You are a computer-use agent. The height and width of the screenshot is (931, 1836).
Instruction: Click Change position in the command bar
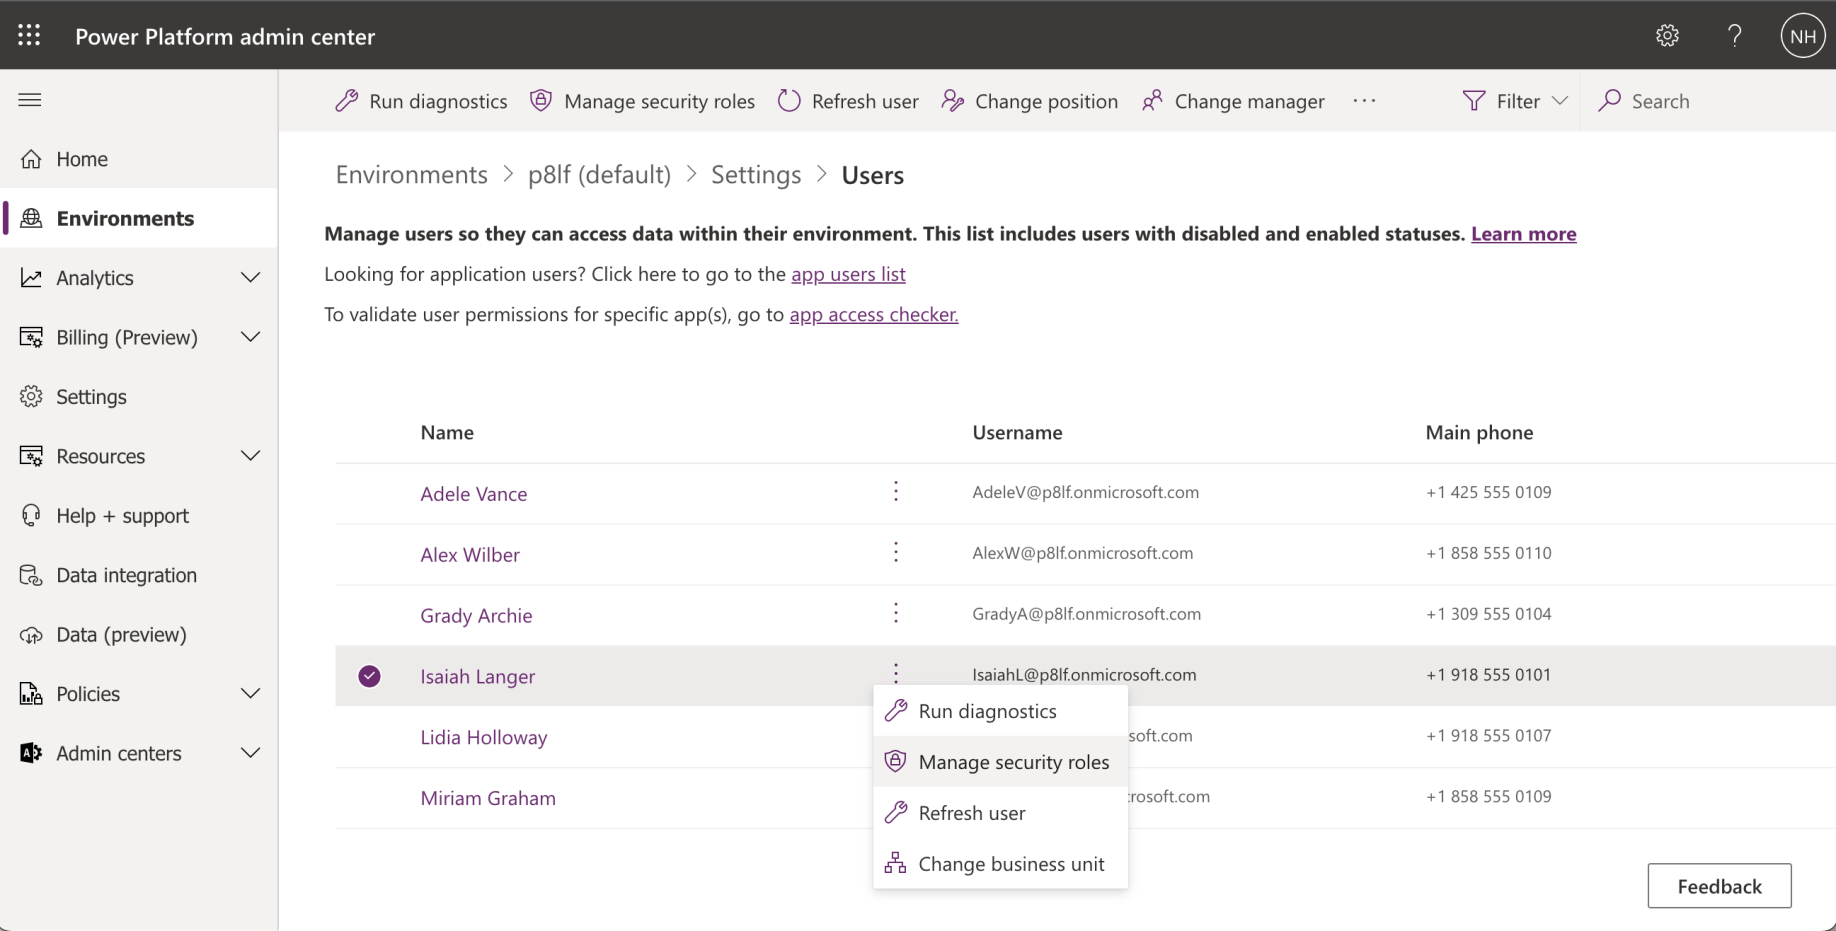click(1030, 101)
